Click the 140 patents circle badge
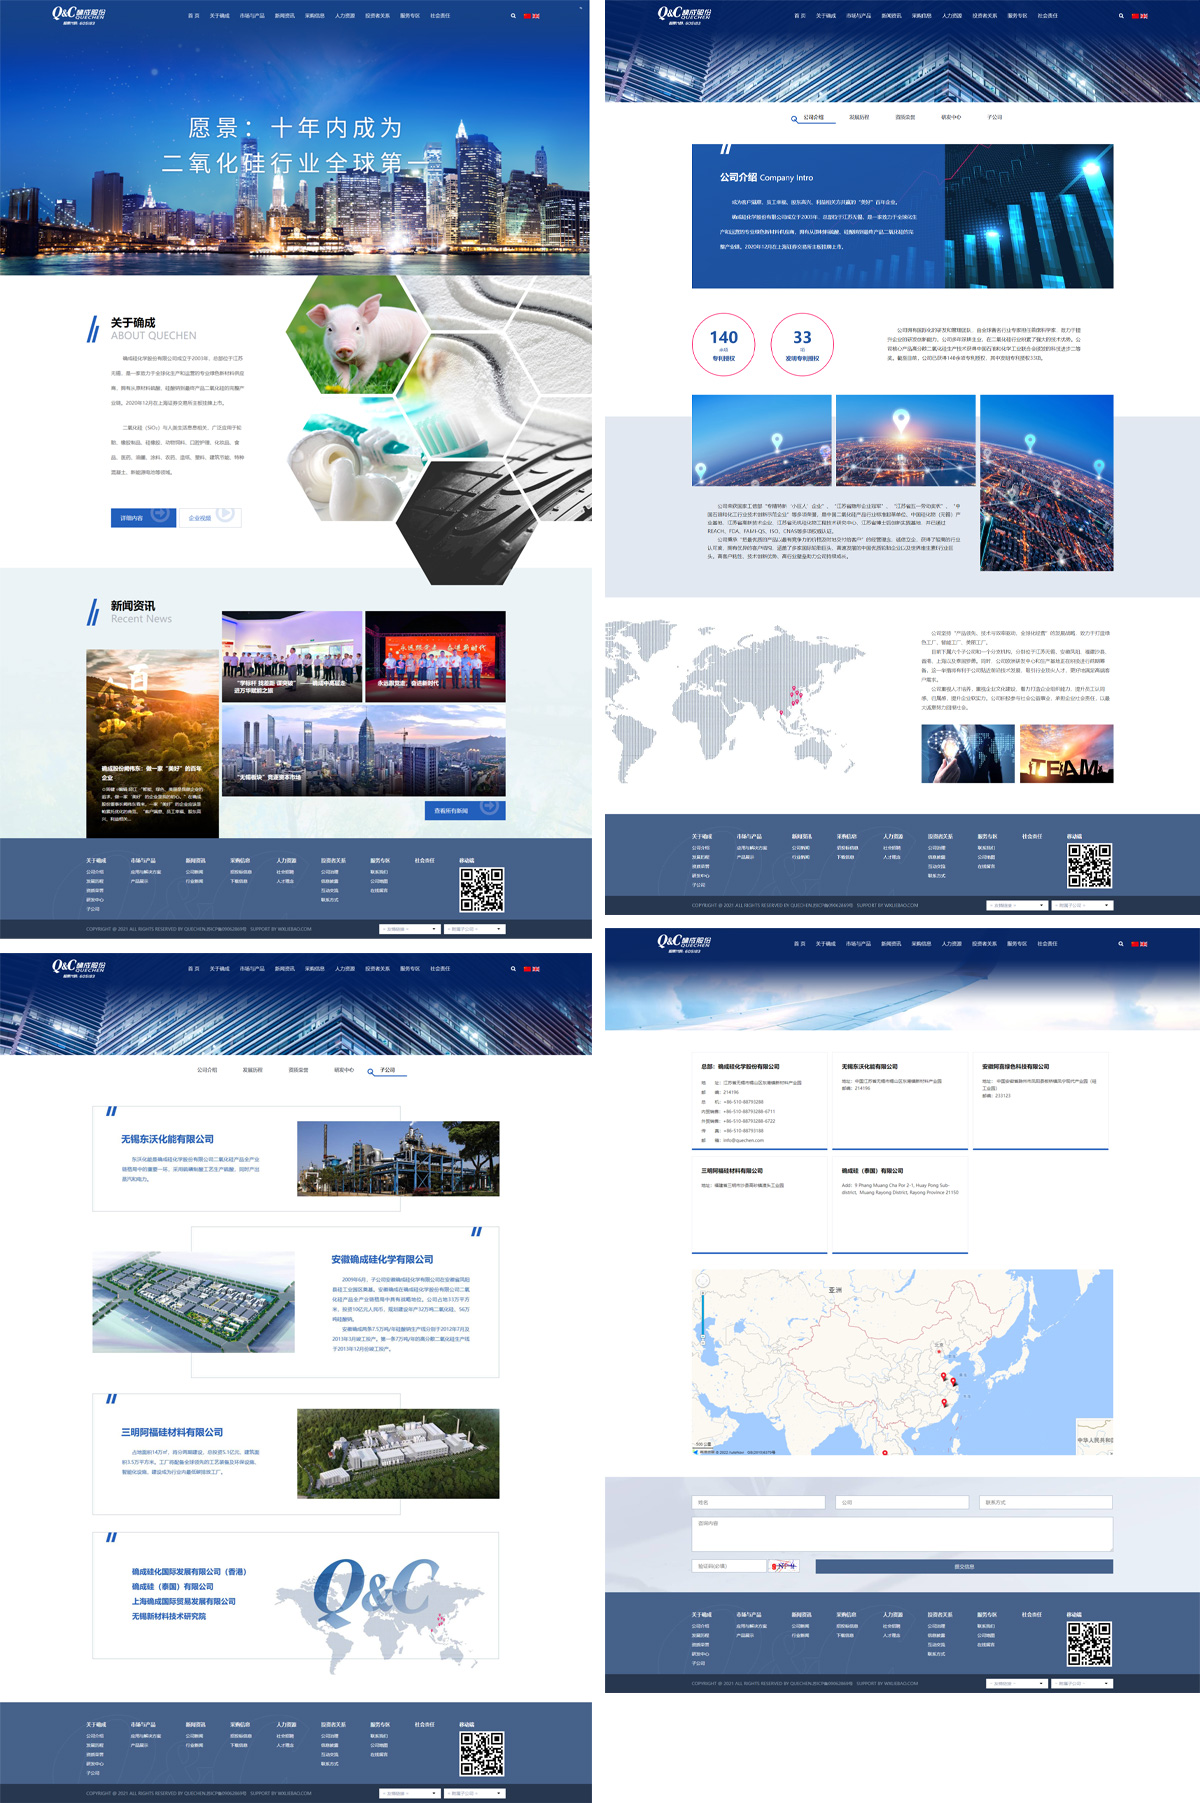 (723, 344)
